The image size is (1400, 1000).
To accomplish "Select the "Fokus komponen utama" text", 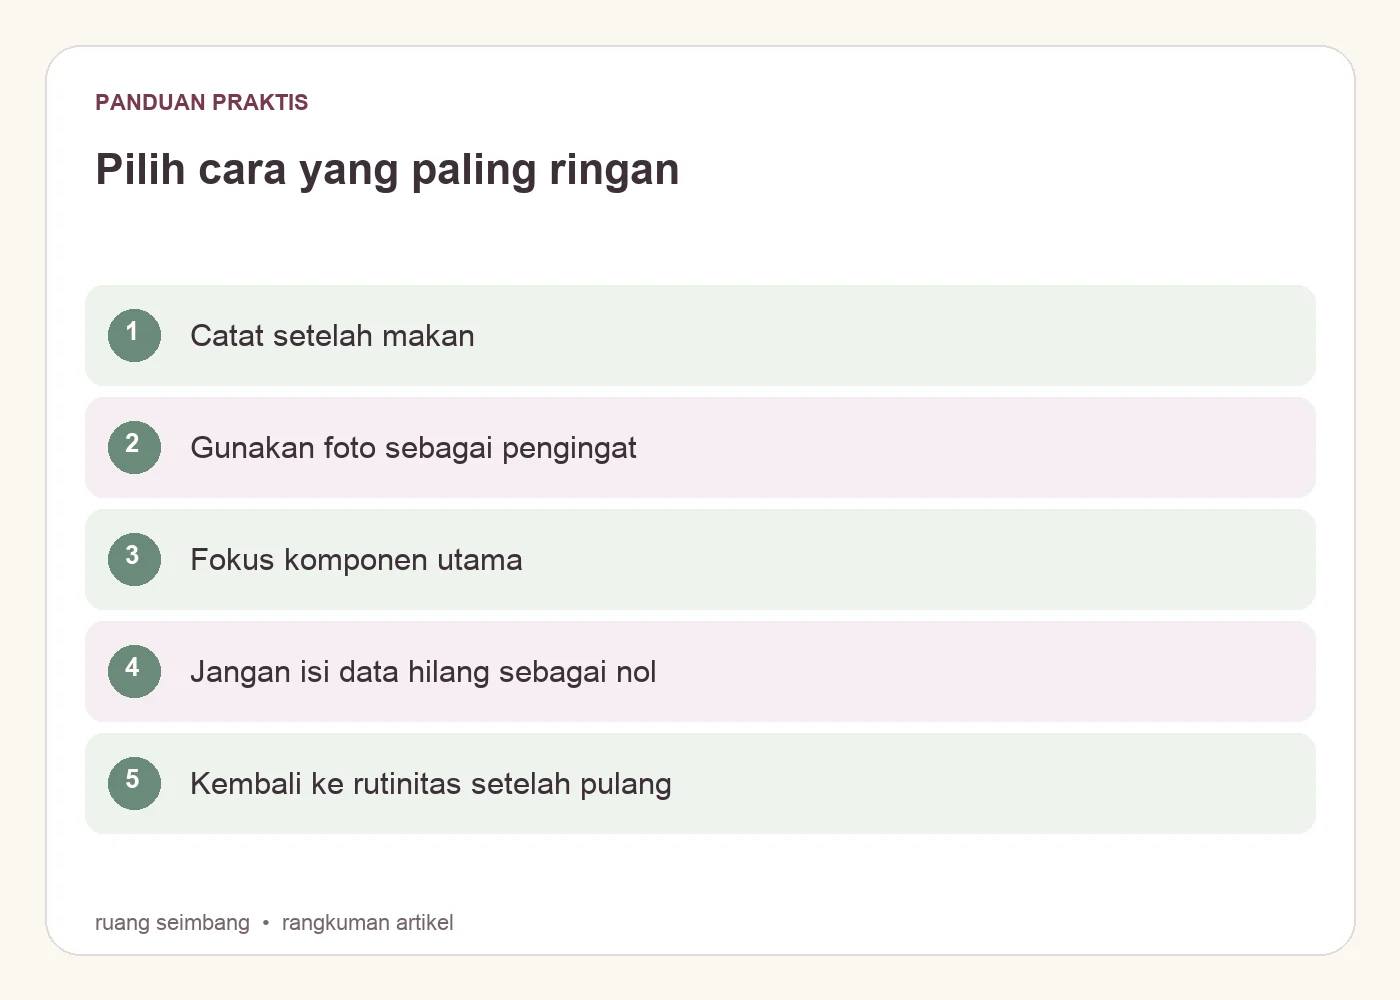I will [x=356, y=560].
